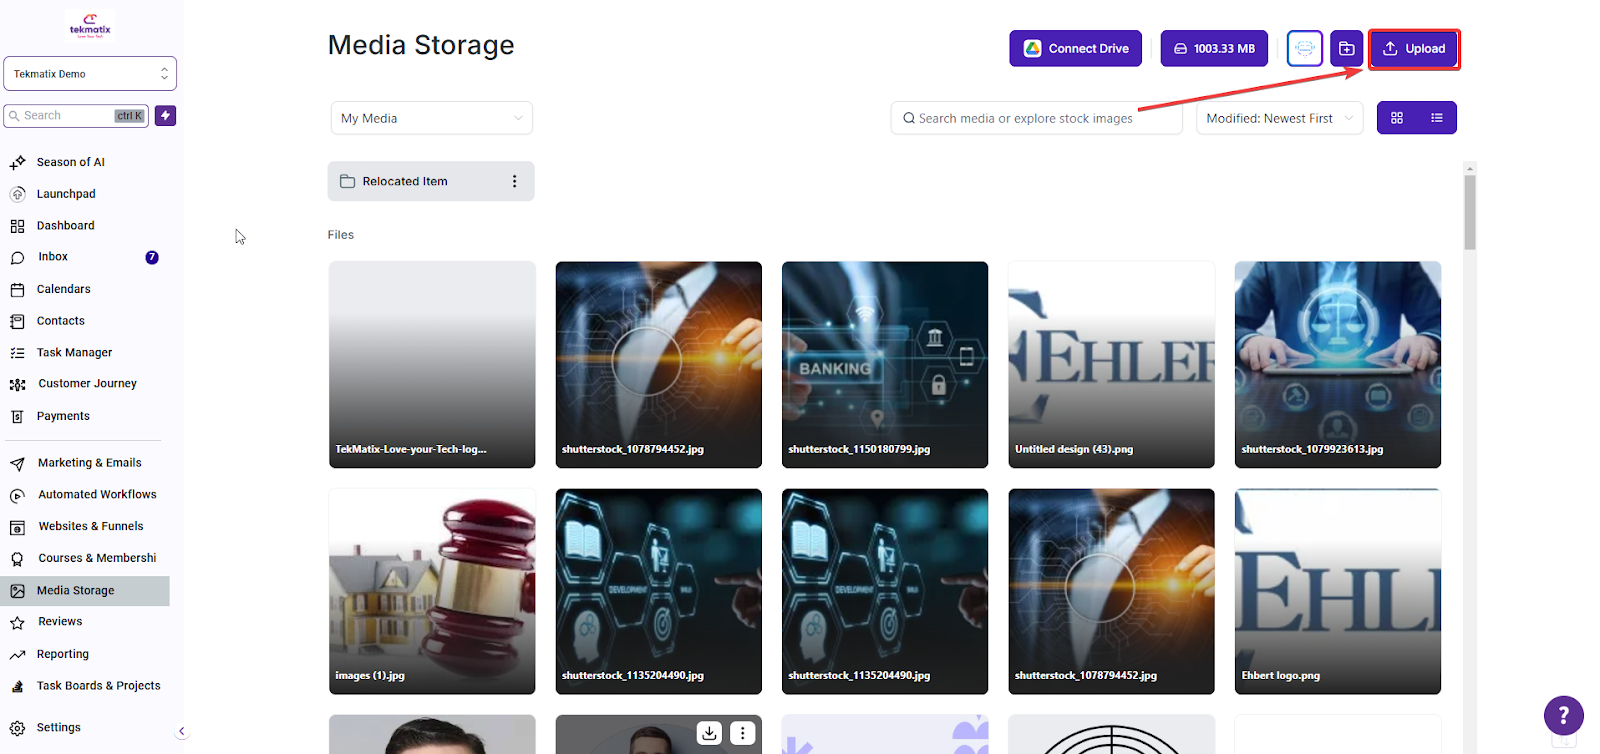This screenshot has width=1600, height=754.
Task: Navigate to Contacts
Action: (x=60, y=321)
